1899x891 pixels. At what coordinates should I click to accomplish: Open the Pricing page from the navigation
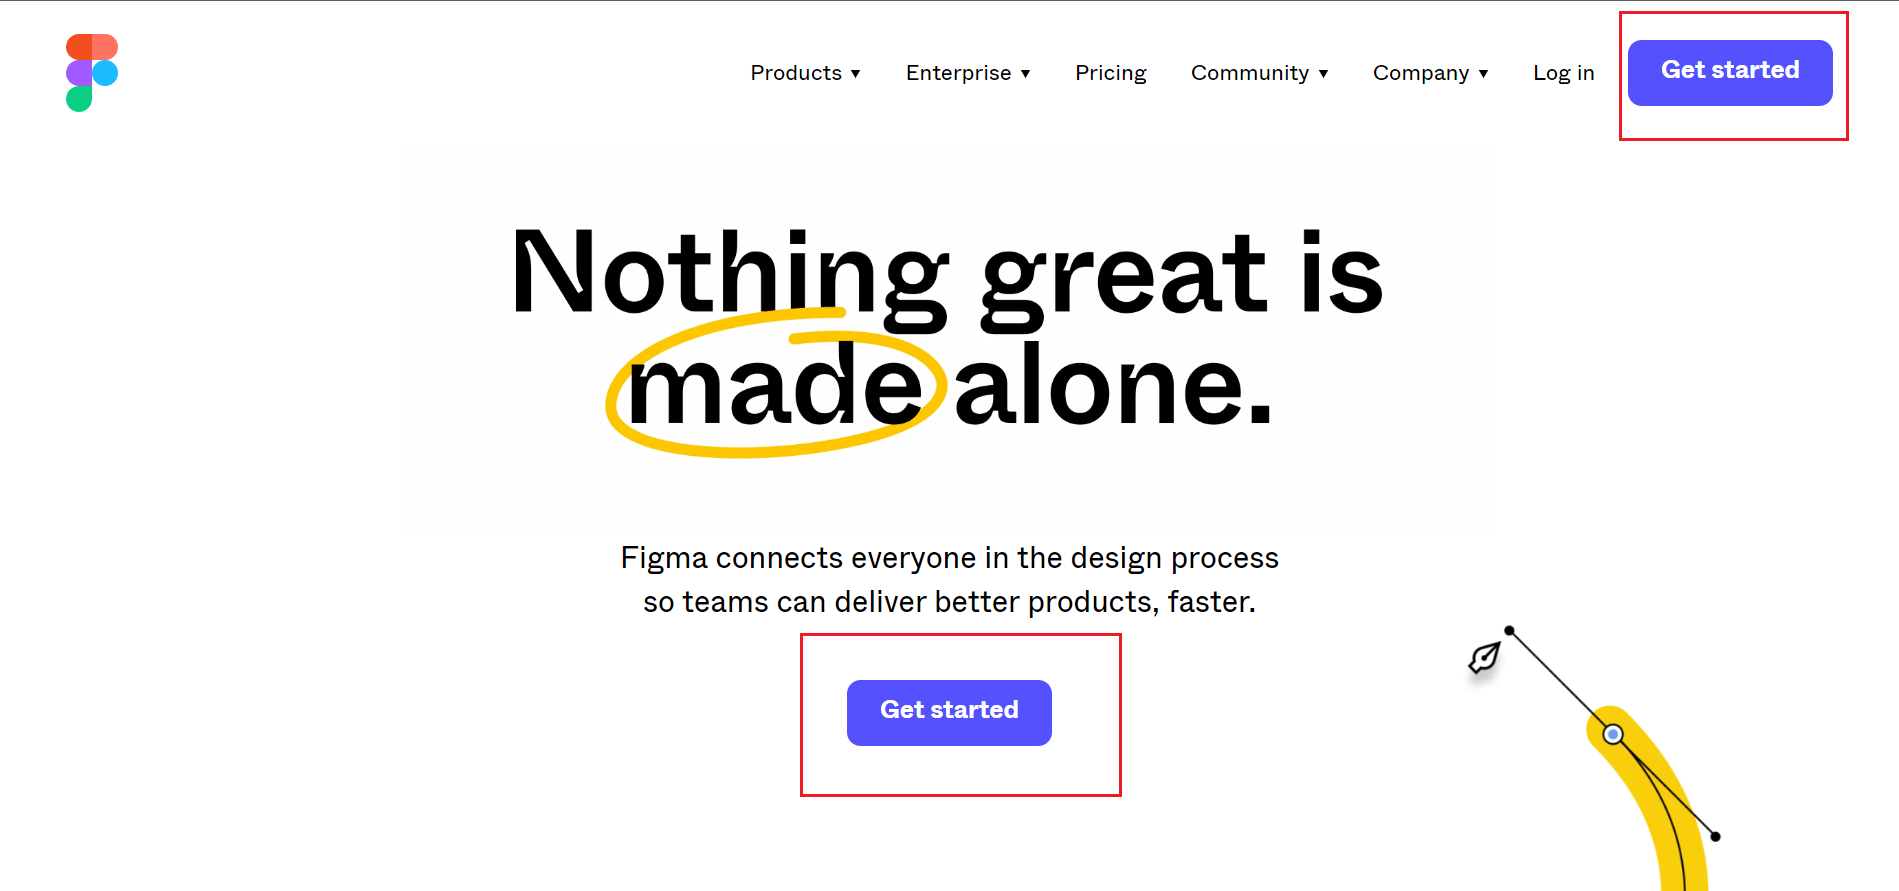tap(1110, 72)
